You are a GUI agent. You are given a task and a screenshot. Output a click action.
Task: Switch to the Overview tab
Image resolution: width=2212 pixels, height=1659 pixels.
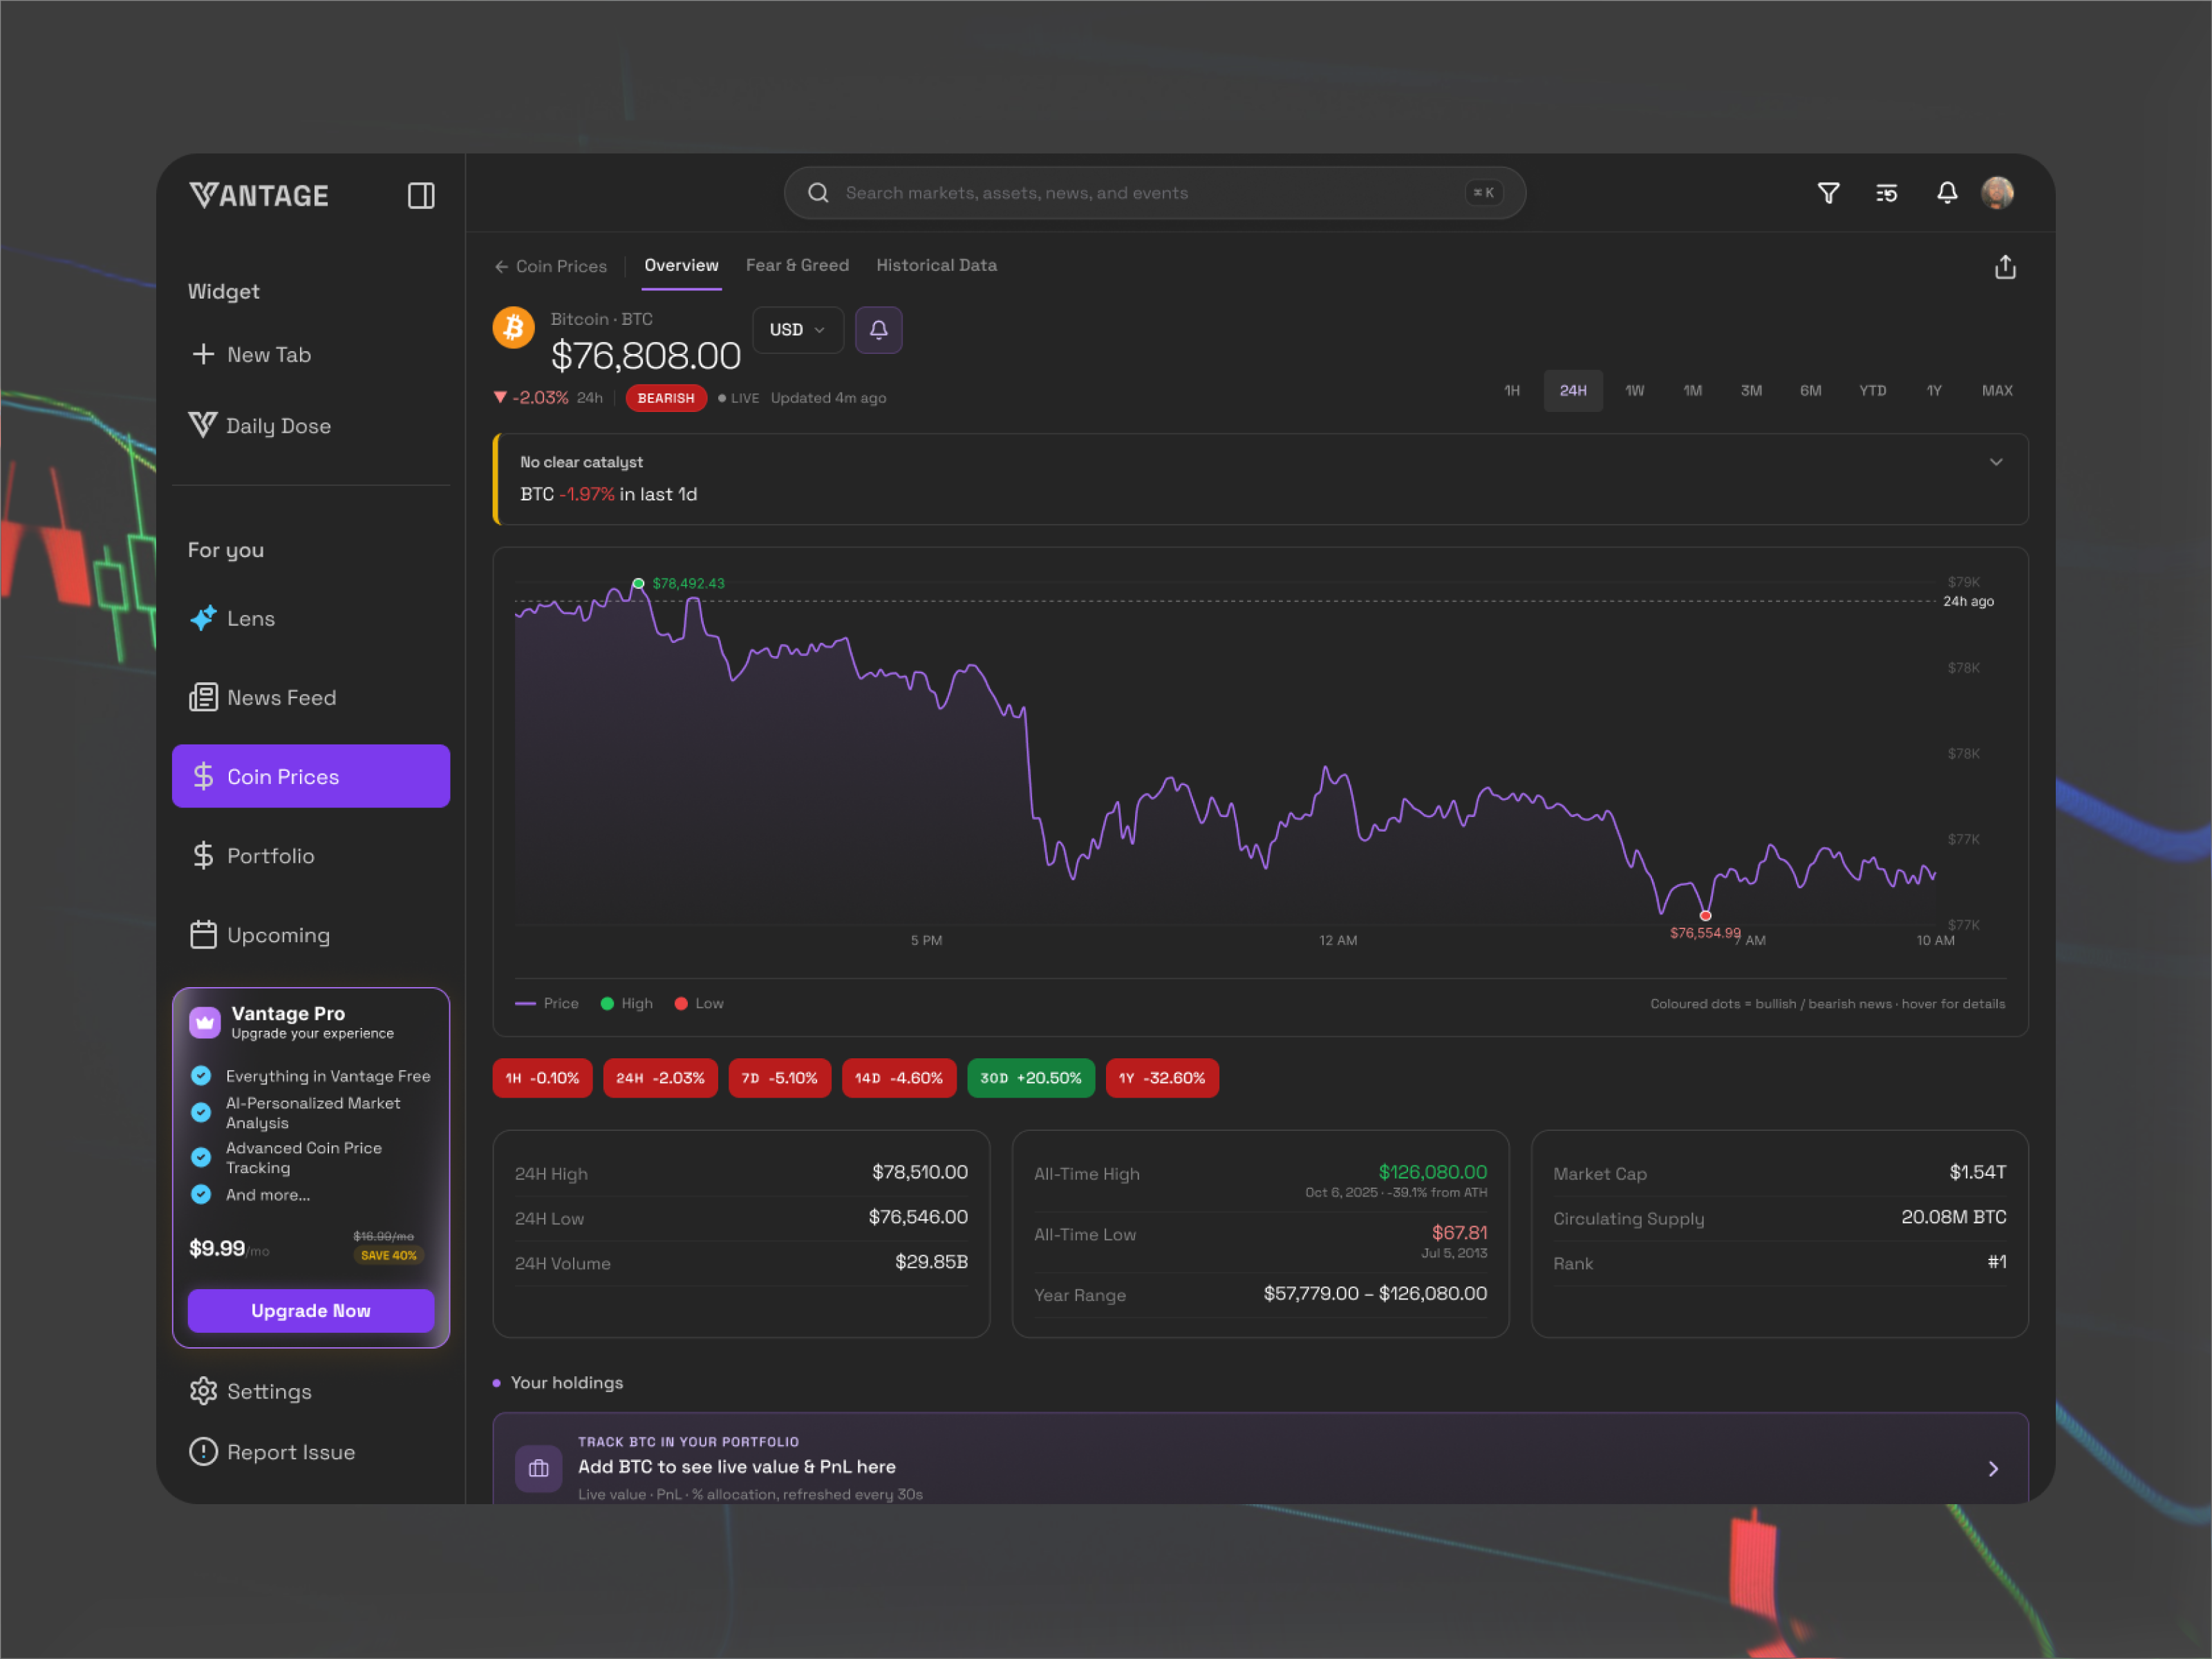[681, 266]
